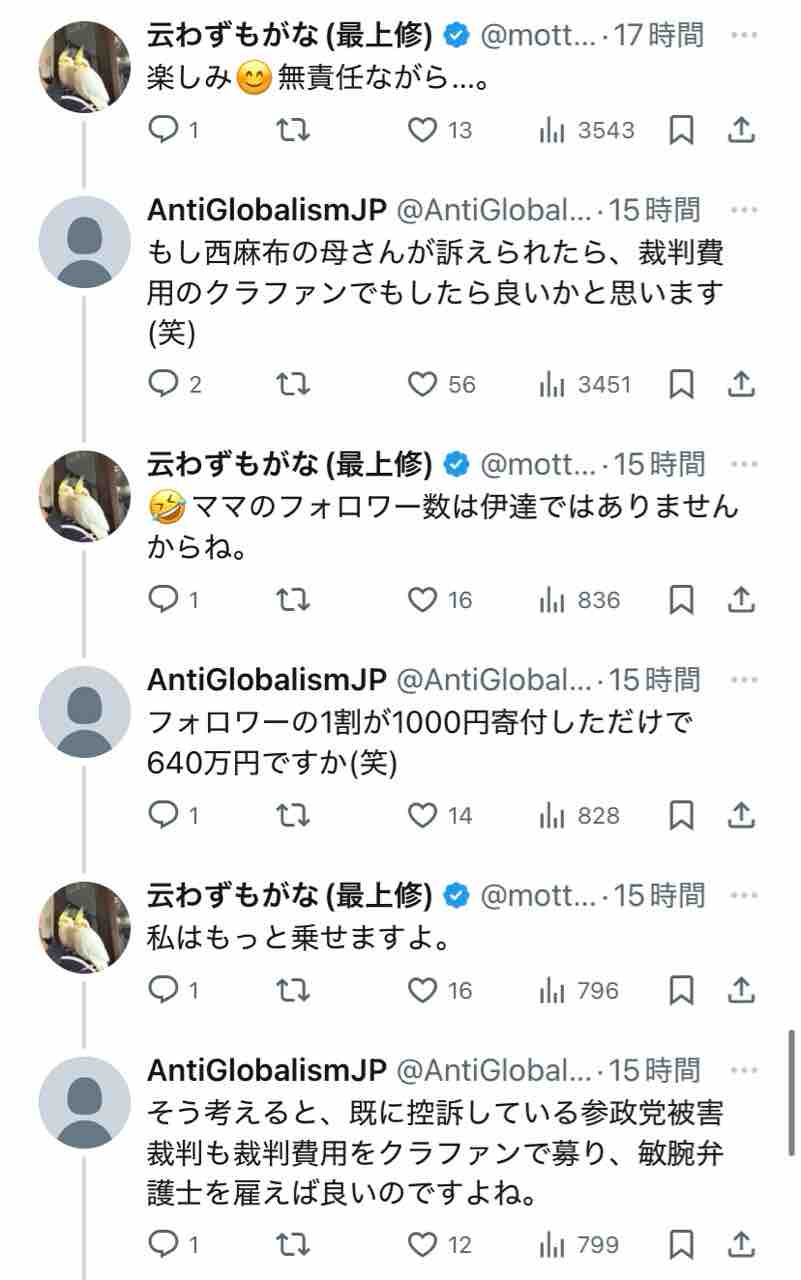Screen dimensions: 801x1280
Task: Tap the gray default avatar on 西麻布 tweet
Action: 84,243
